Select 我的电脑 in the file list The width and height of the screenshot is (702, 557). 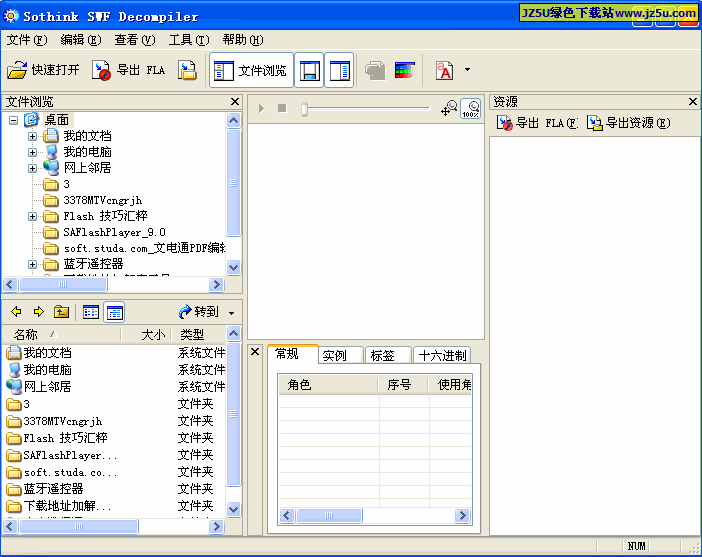(x=39, y=370)
